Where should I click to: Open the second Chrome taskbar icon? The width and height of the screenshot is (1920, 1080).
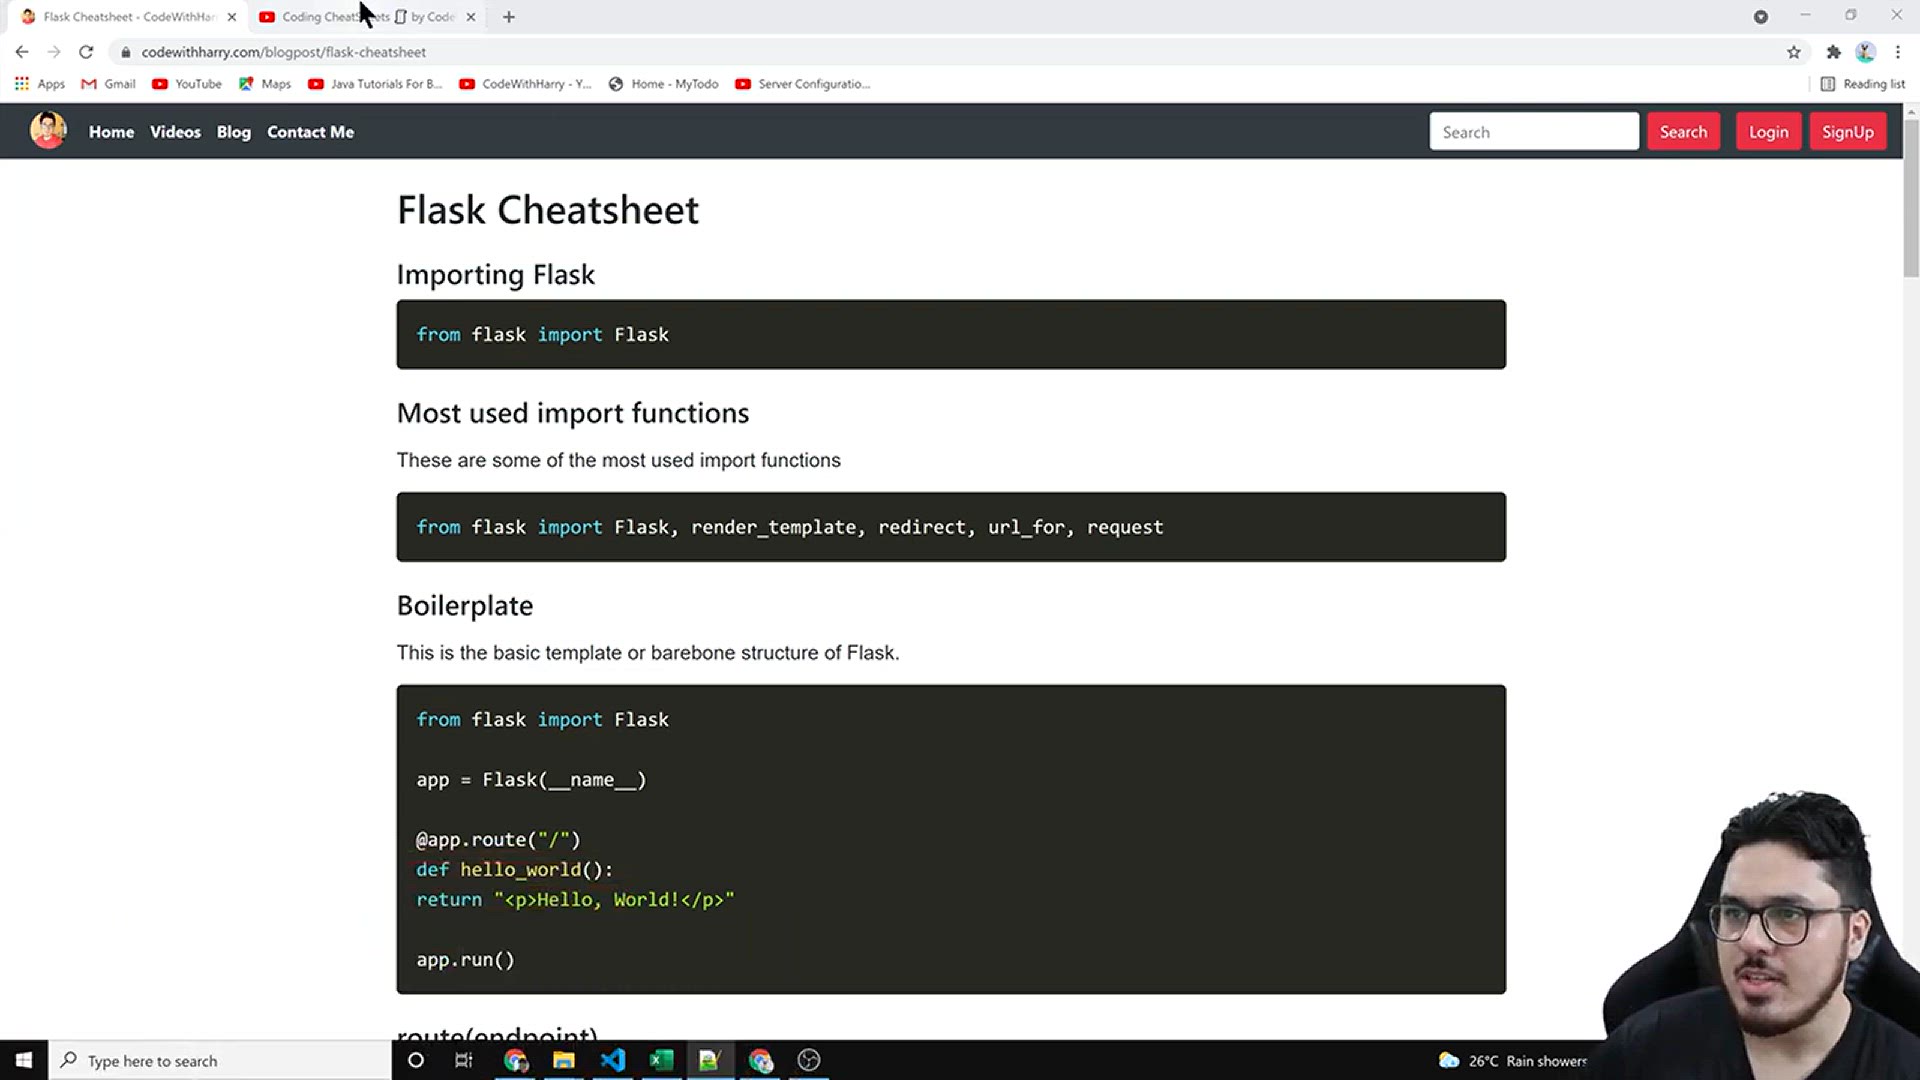(x=761, y=1060)
